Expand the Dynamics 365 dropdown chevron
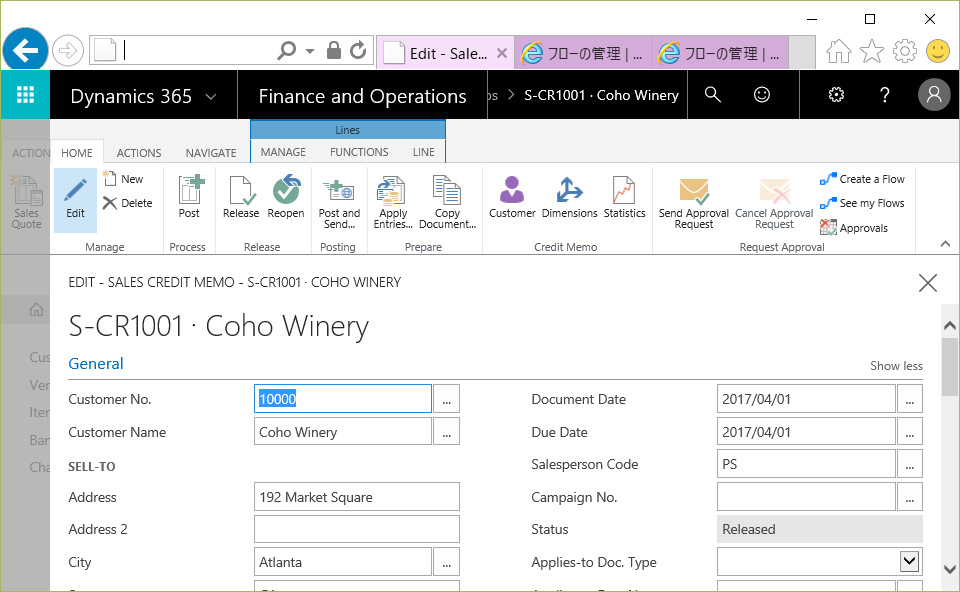Screen dimensions: 960x592 211,97
